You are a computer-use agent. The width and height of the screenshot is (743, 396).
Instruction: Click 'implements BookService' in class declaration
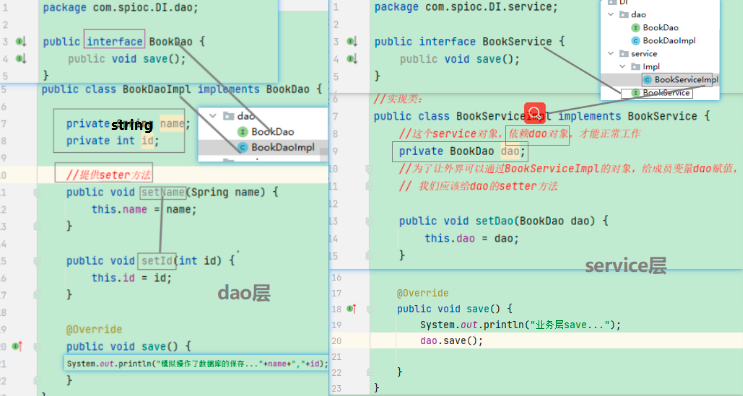coord(627,116)
